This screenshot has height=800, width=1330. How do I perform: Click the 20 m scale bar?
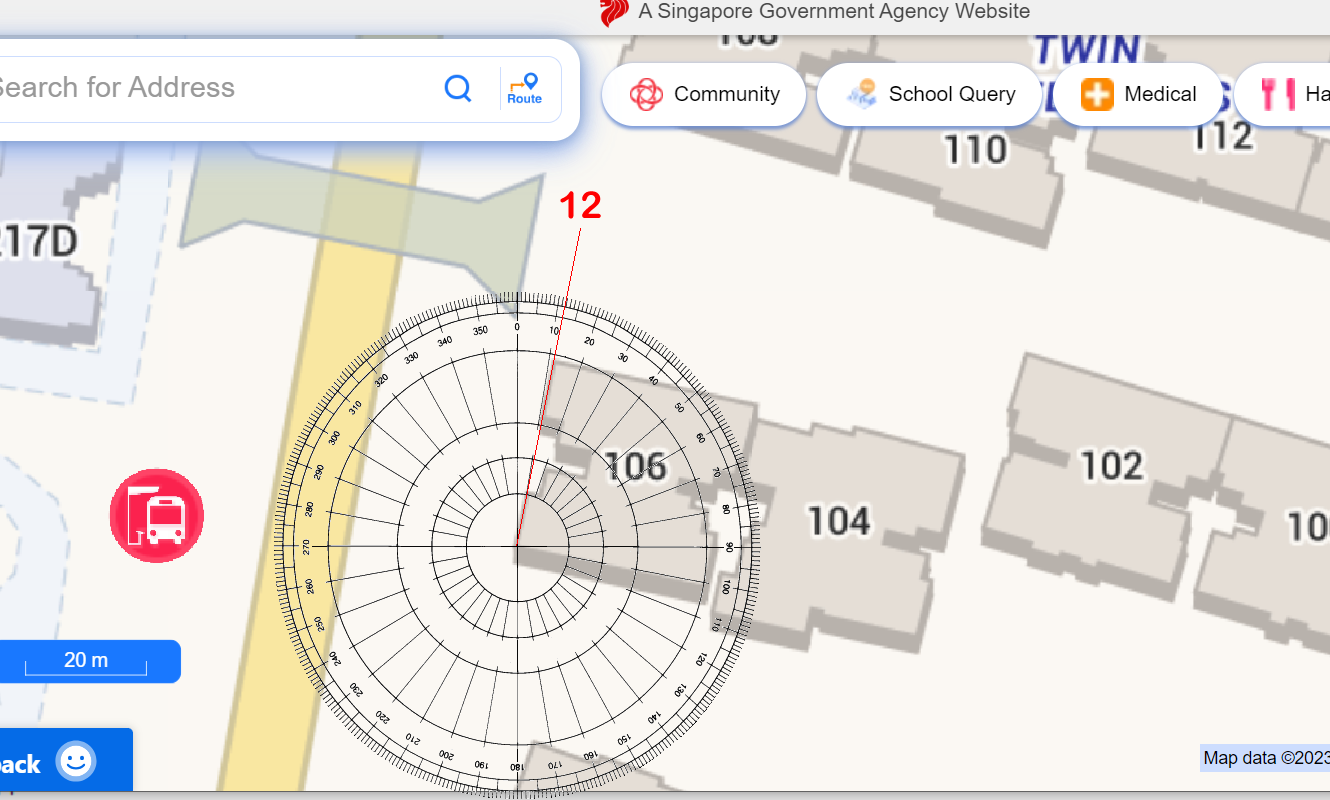86,661
